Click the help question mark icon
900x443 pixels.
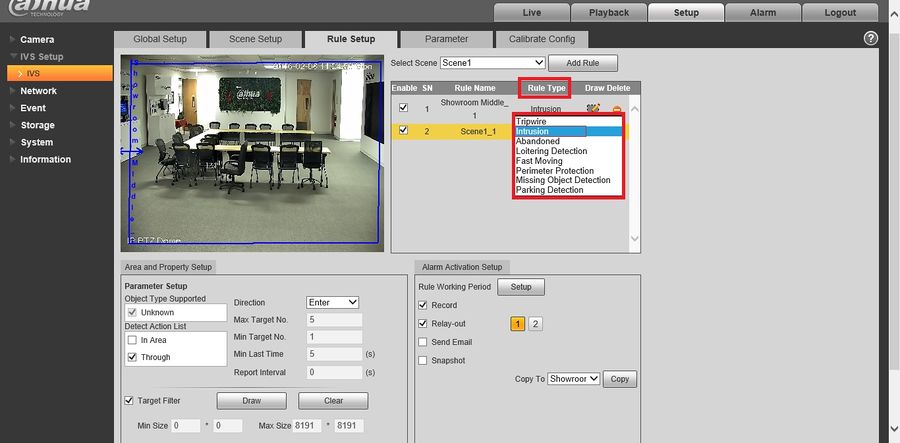pos(870,38)
